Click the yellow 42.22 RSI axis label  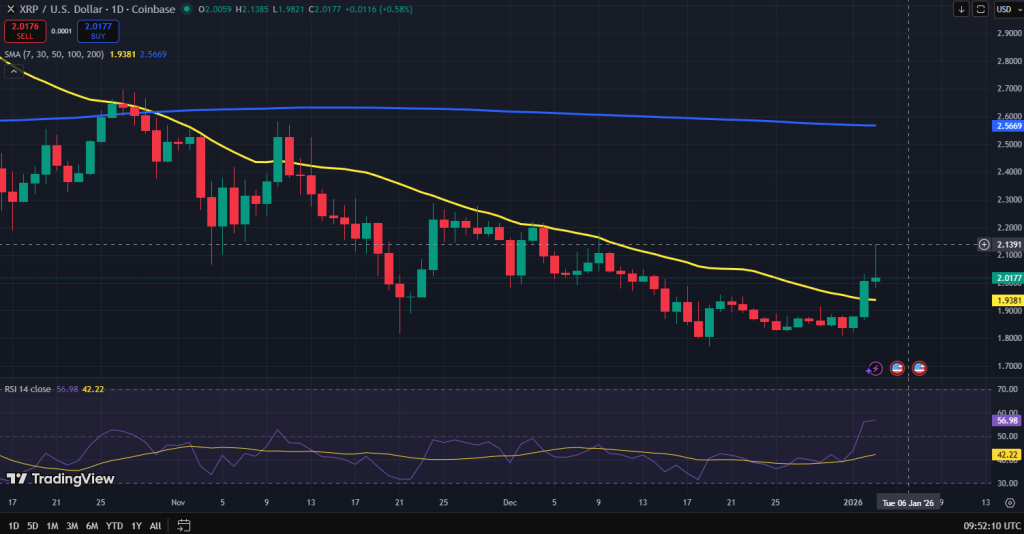(x=1008, y=454)
